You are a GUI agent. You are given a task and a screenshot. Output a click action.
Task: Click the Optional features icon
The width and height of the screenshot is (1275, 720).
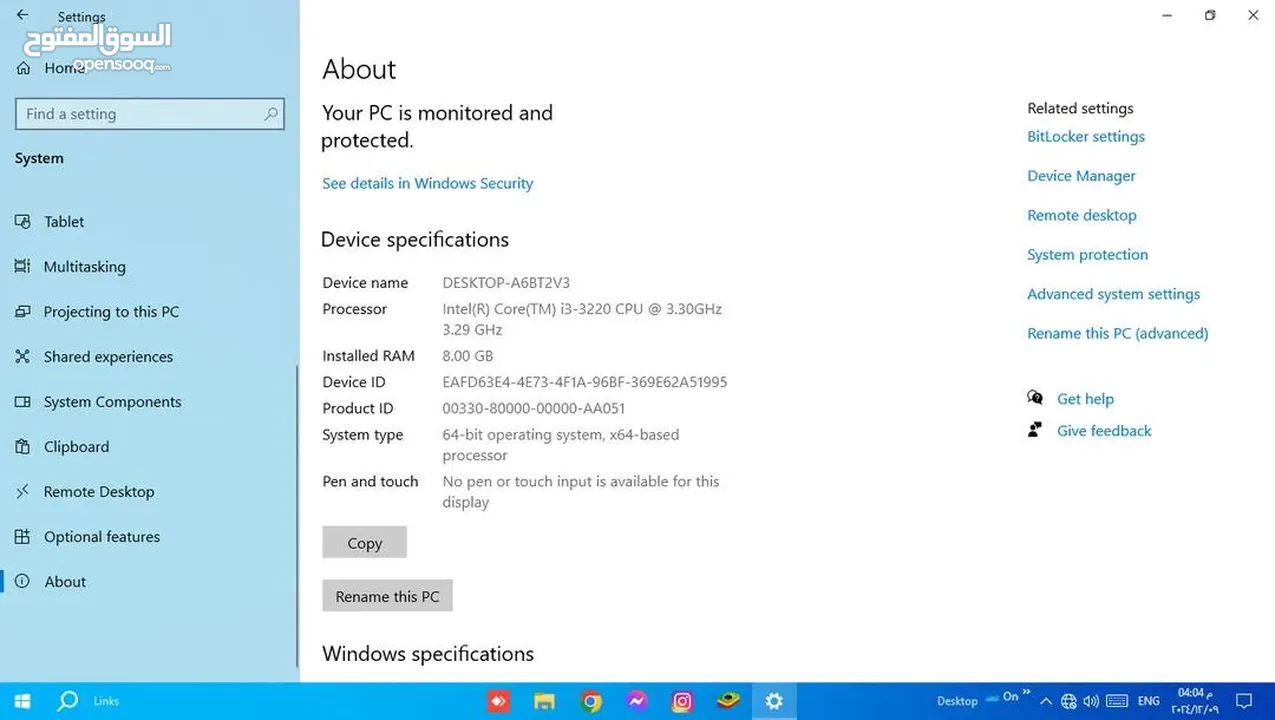[x=23, y=537]
